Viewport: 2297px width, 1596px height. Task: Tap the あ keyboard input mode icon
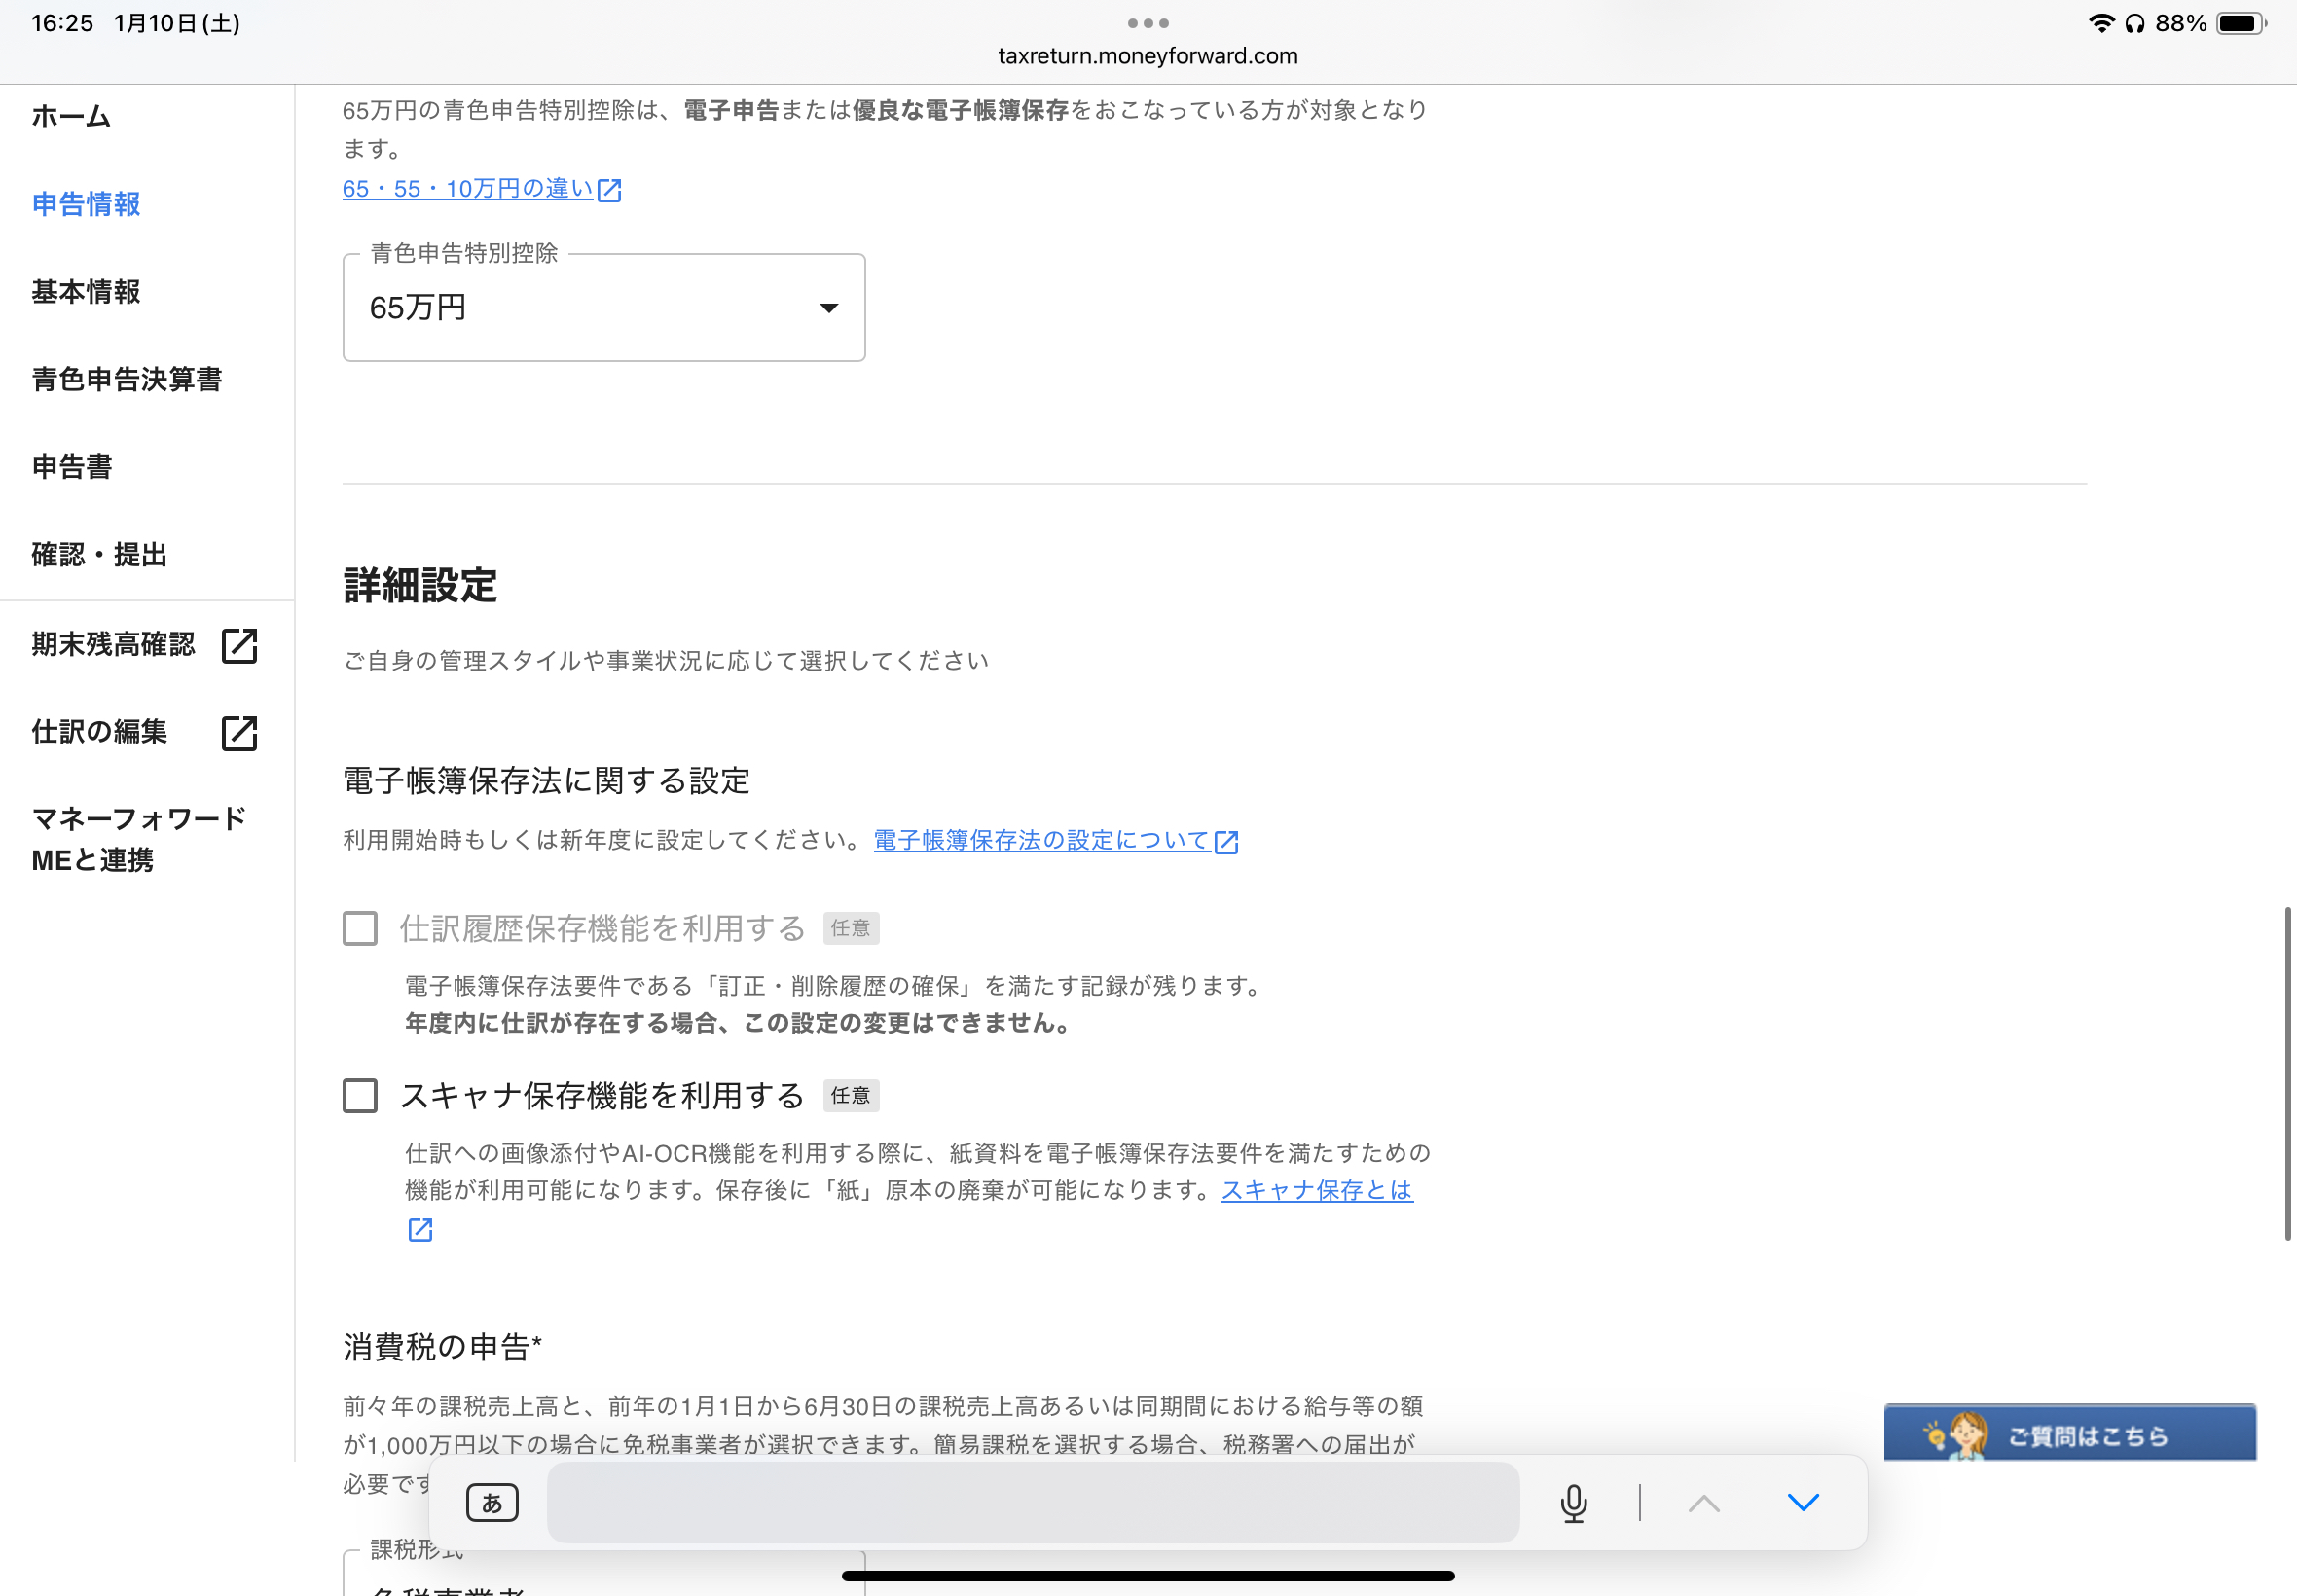coord(492,1503)
